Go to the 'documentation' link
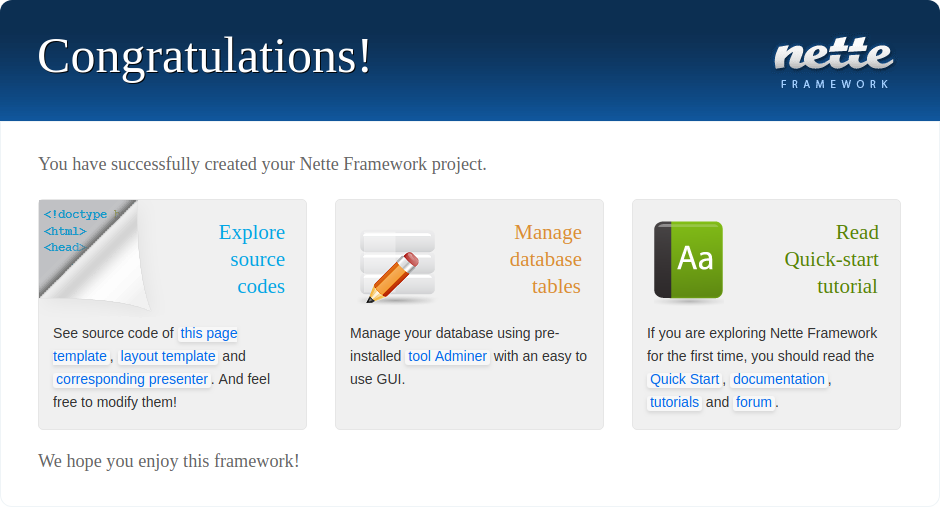Viewport: 940px width, 507px height. click(x=779, y=379)
